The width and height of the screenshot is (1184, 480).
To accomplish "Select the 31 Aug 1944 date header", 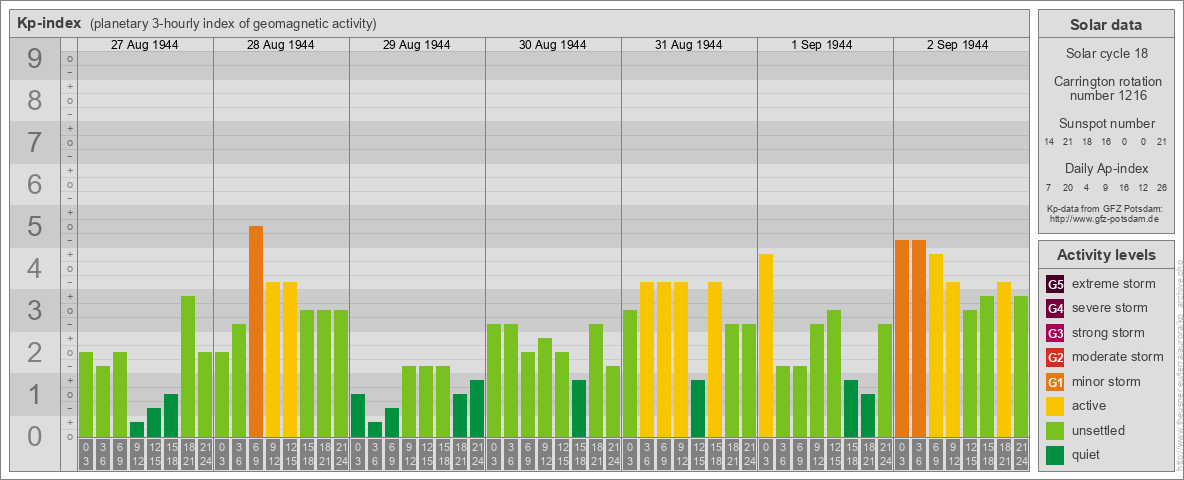I will (689, 45).
